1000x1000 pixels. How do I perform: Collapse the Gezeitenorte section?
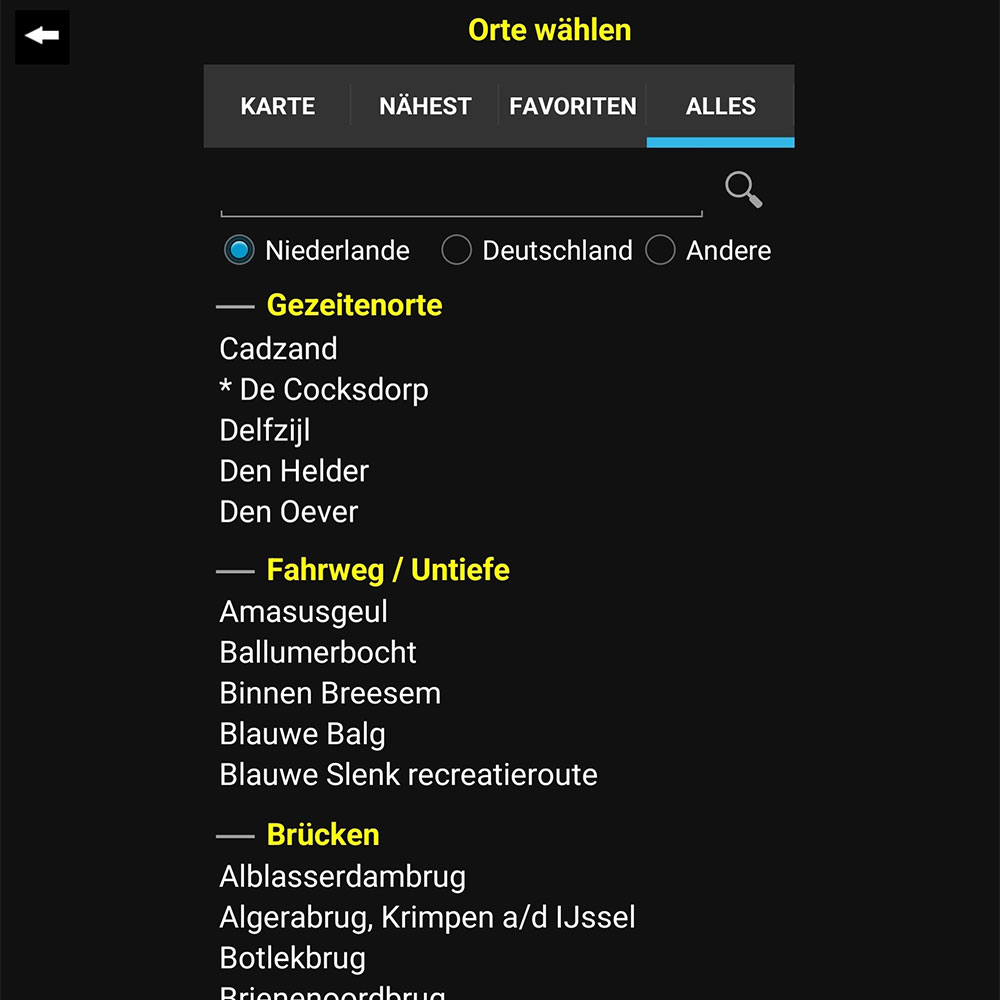(x=353, y=305)
